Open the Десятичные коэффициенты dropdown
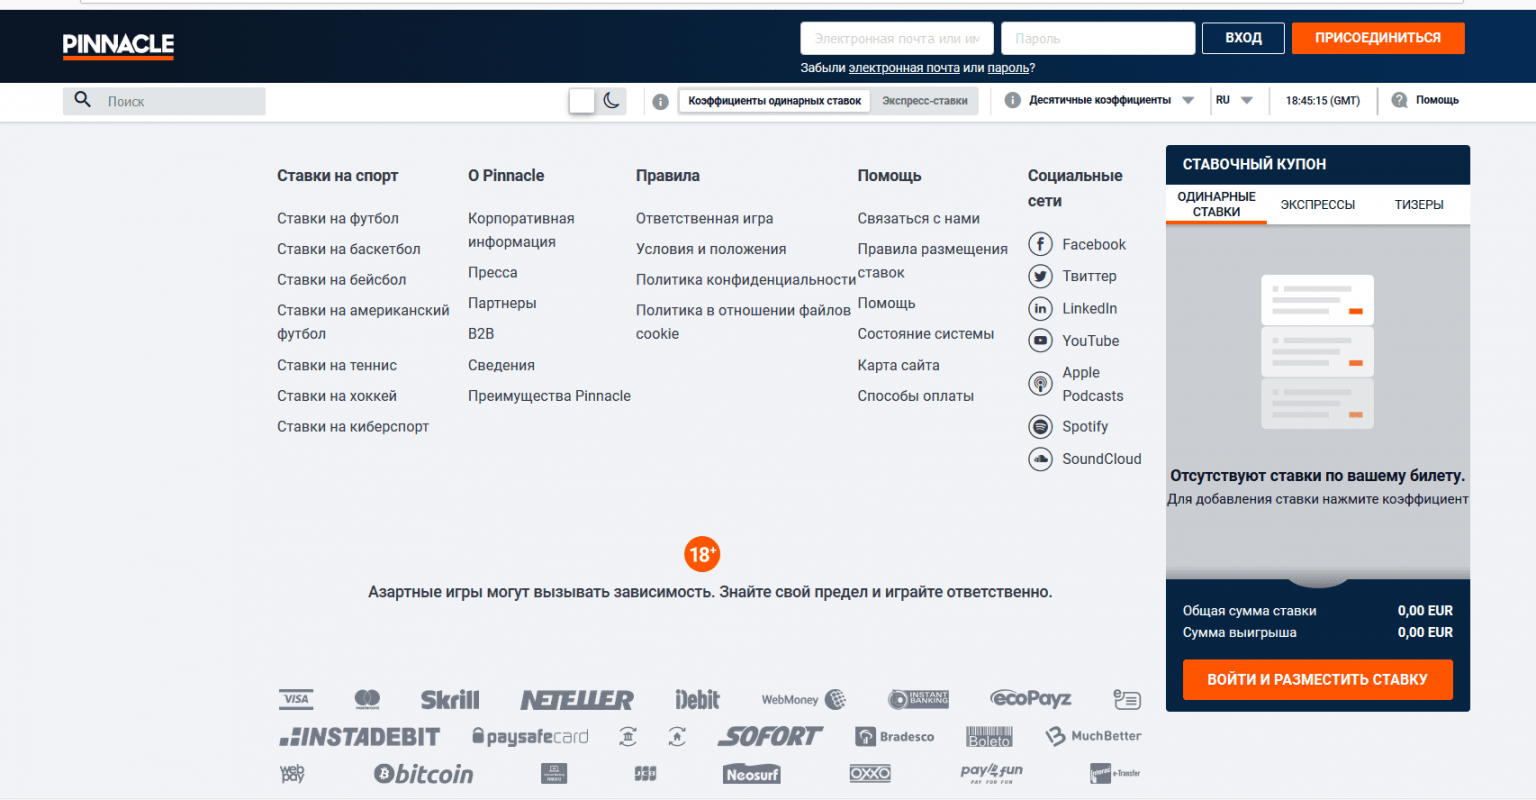Image resolution: width=1536 pixels, height=800 pixels. point(1111,100)
